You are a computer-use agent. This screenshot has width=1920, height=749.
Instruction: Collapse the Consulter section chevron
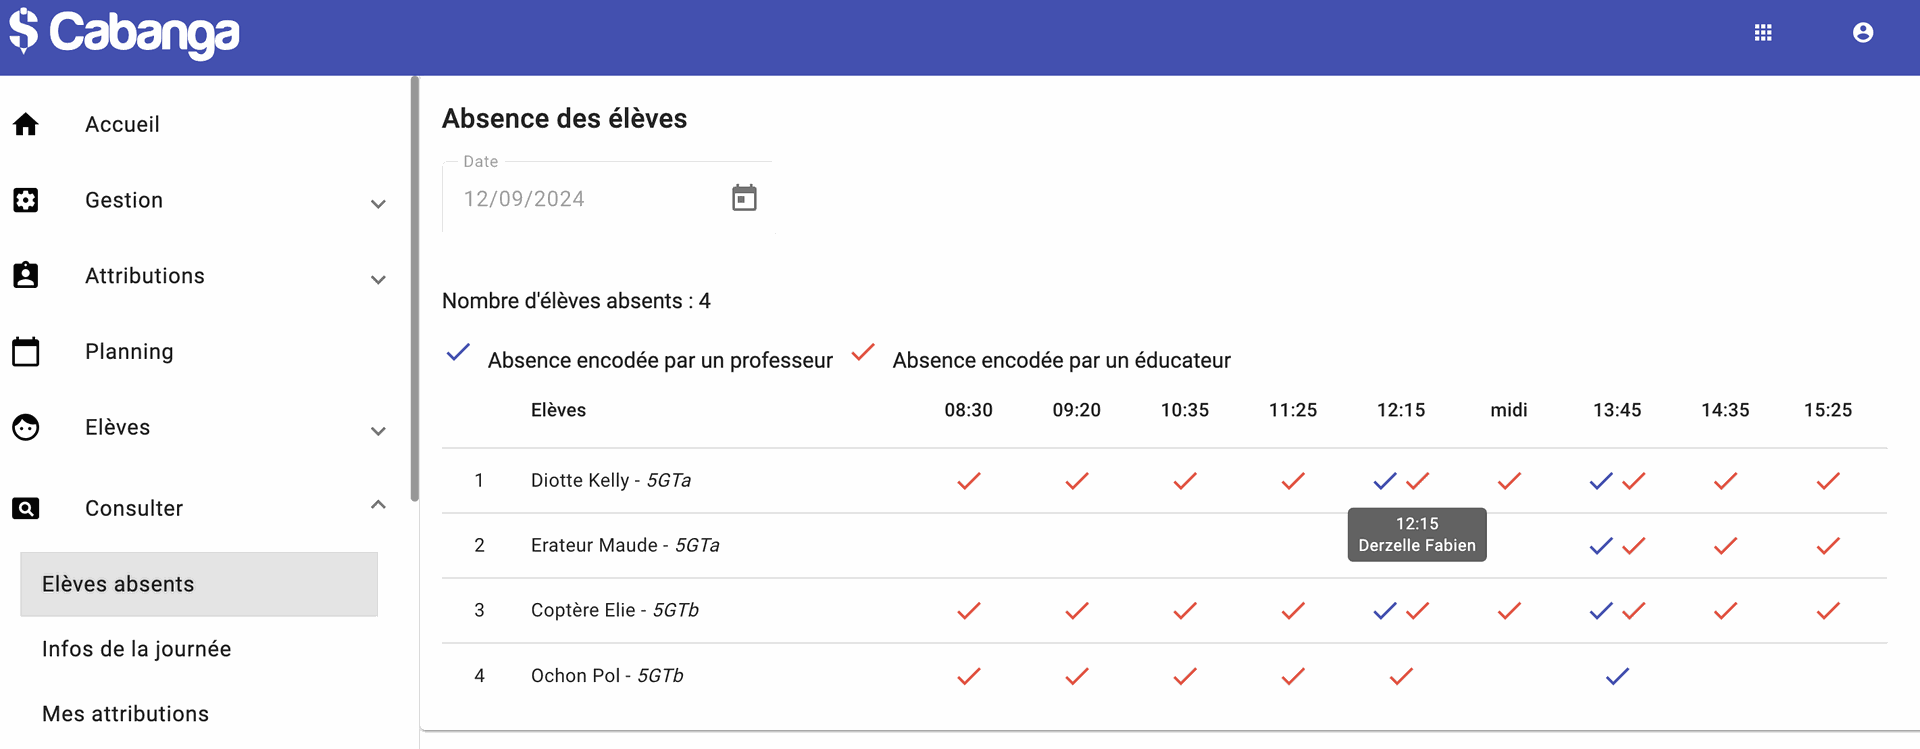click(x=378, y=505)
